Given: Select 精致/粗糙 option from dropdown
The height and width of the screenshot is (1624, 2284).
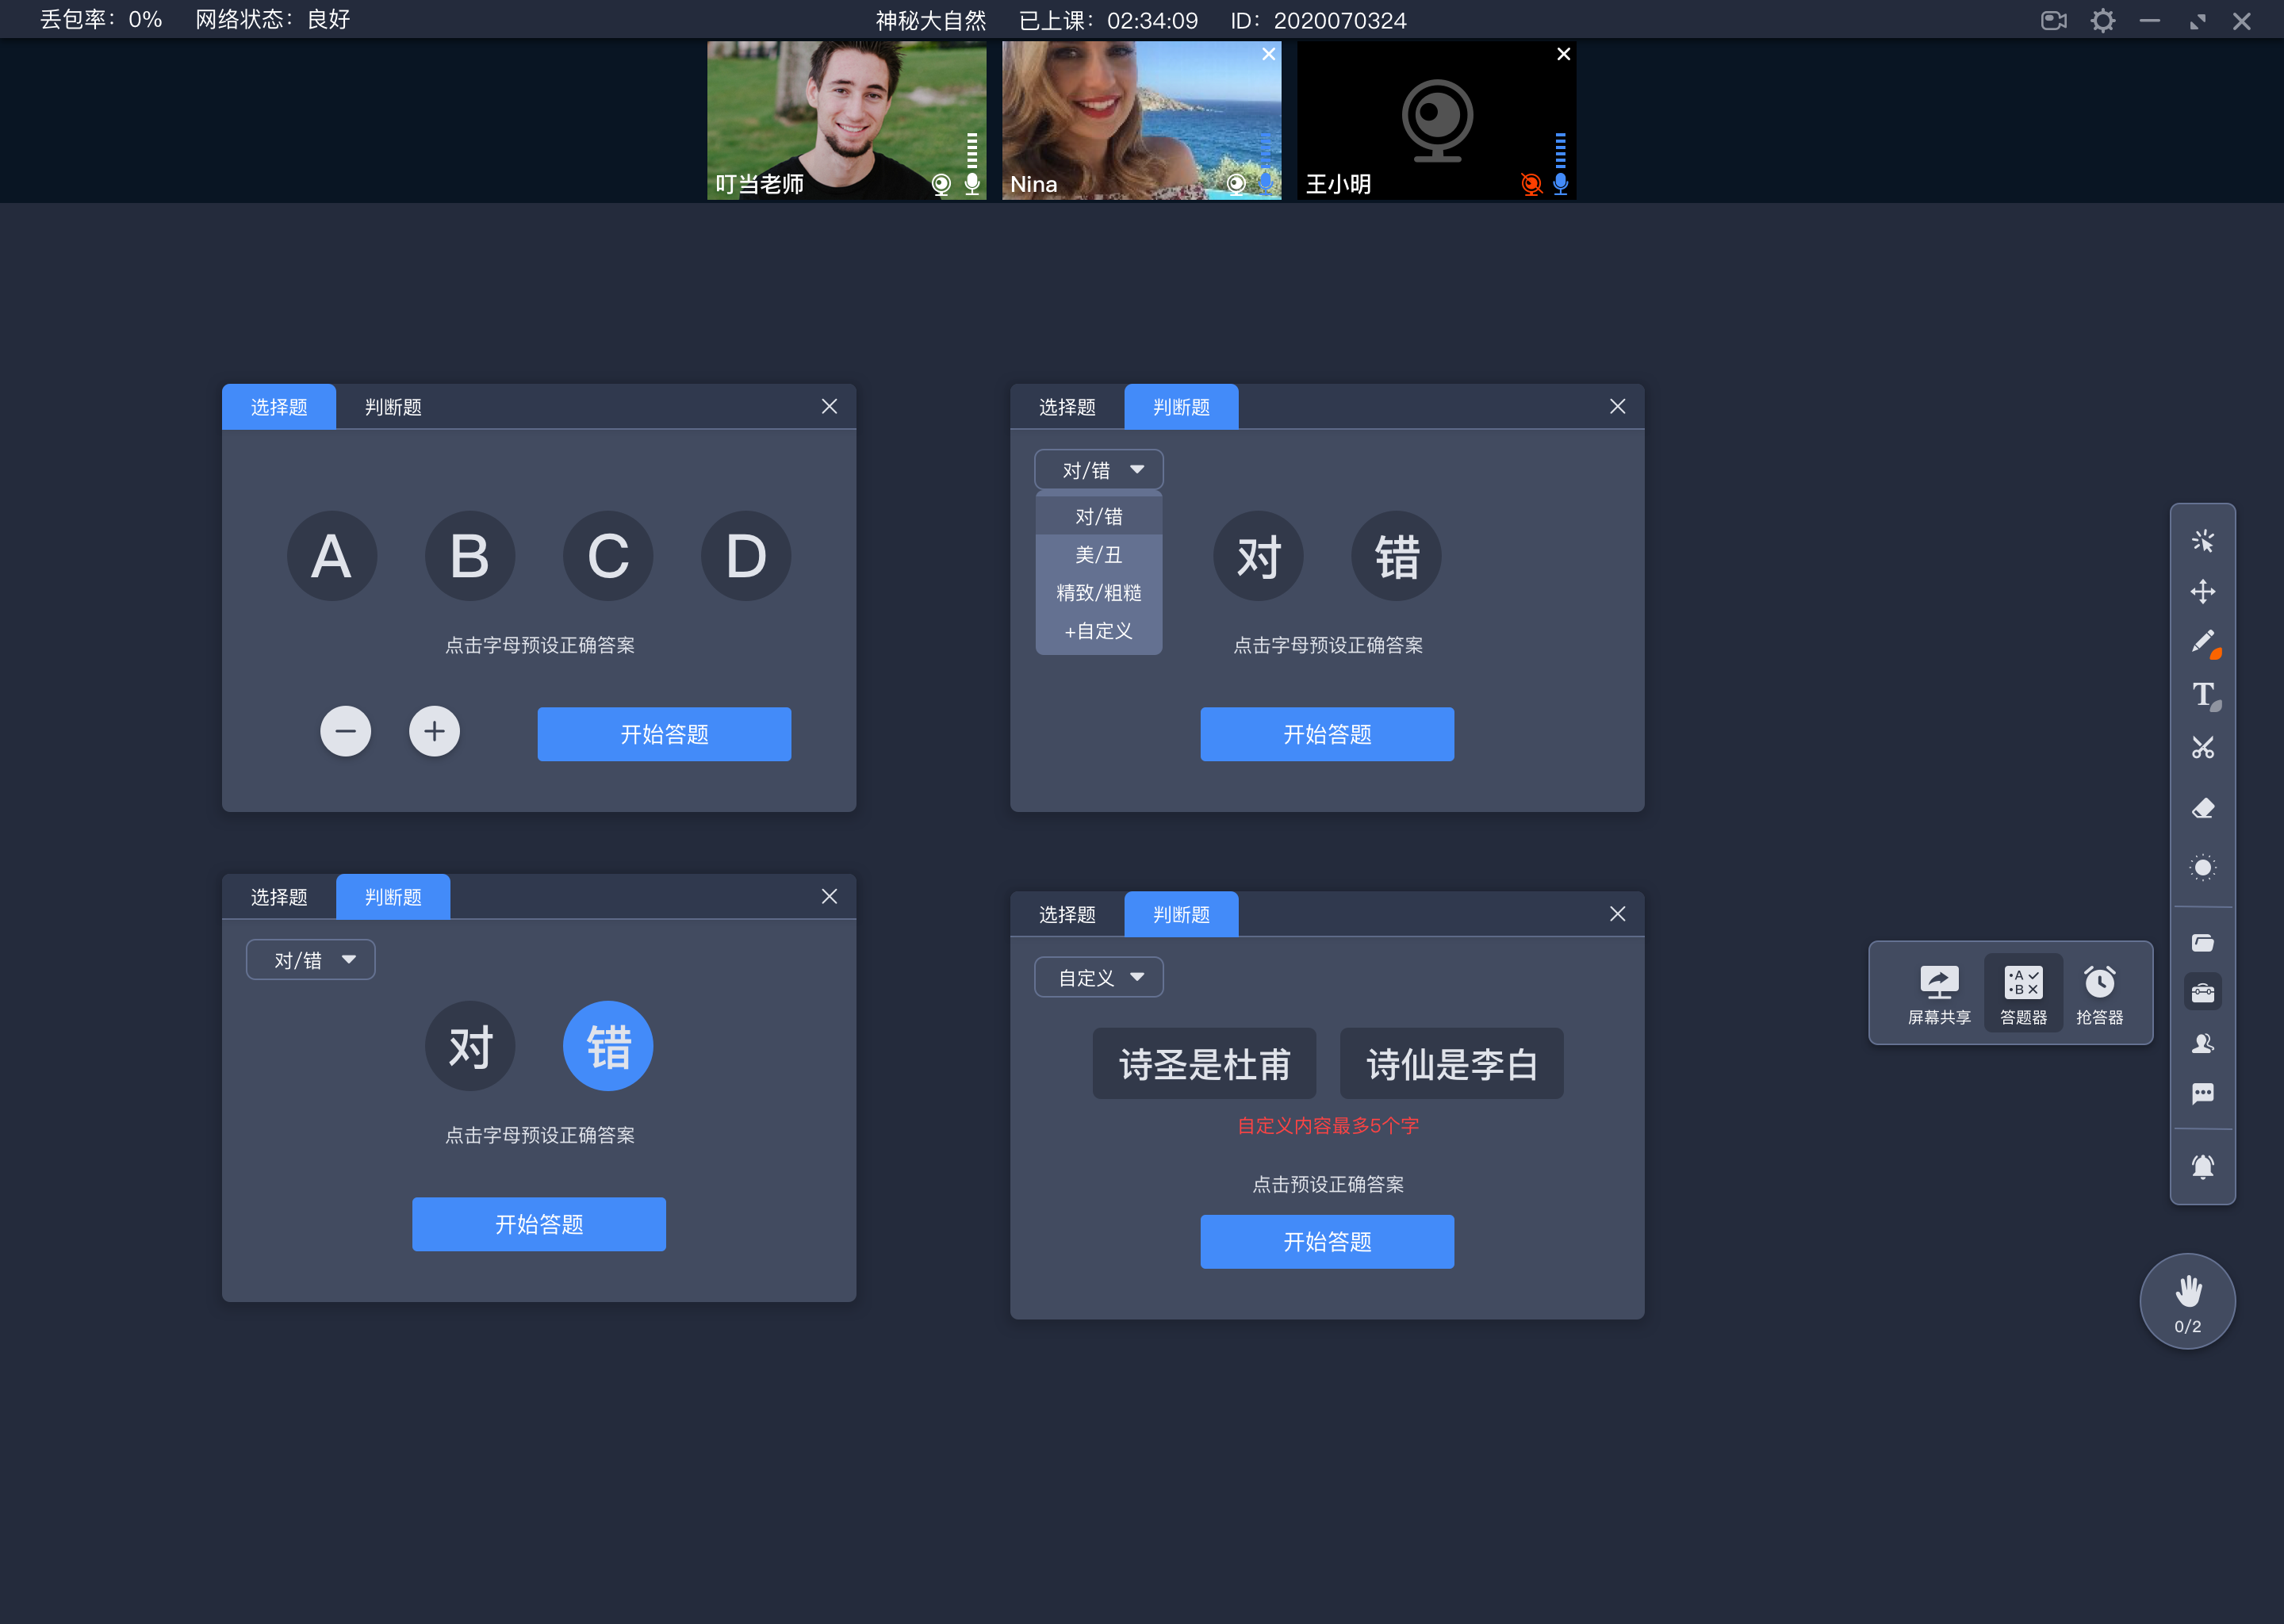Looking at the screenshot, I should (x=1096, y=592).
